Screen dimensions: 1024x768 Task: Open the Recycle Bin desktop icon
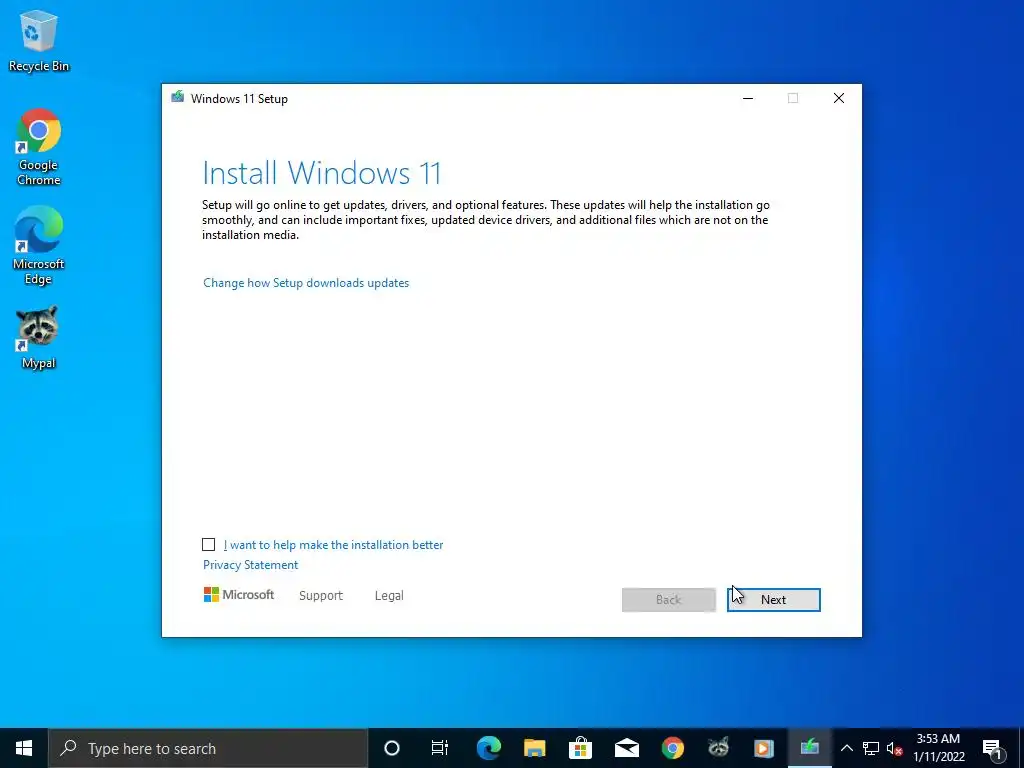point(39,40)
